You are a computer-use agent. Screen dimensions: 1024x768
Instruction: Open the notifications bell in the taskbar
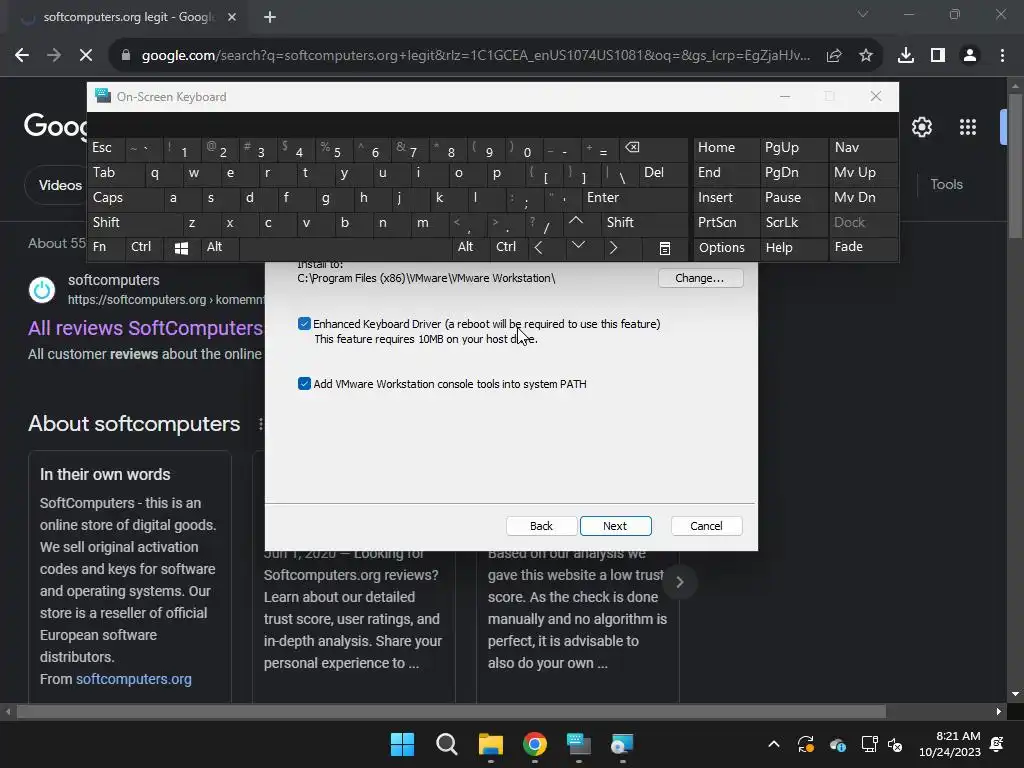997,744
